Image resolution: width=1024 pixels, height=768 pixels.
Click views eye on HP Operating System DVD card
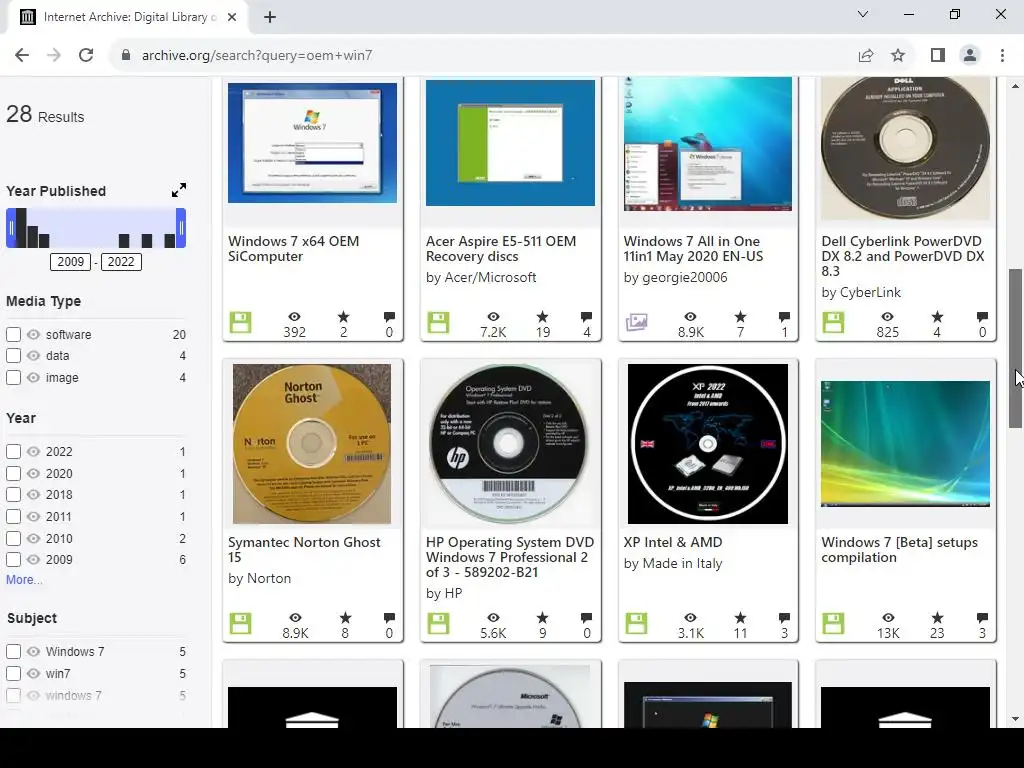pyautogui.click(x=493, y=618)
